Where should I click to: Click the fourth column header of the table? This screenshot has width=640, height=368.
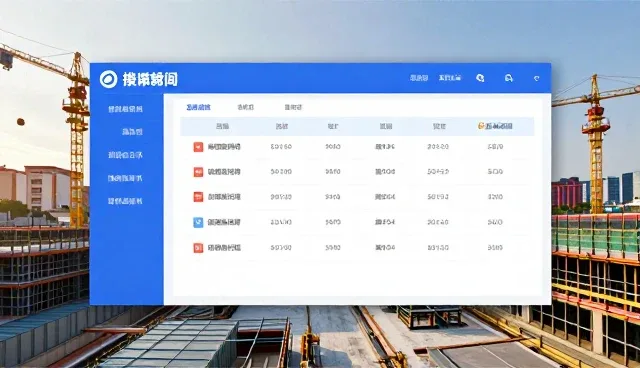(x=386, y=126)
